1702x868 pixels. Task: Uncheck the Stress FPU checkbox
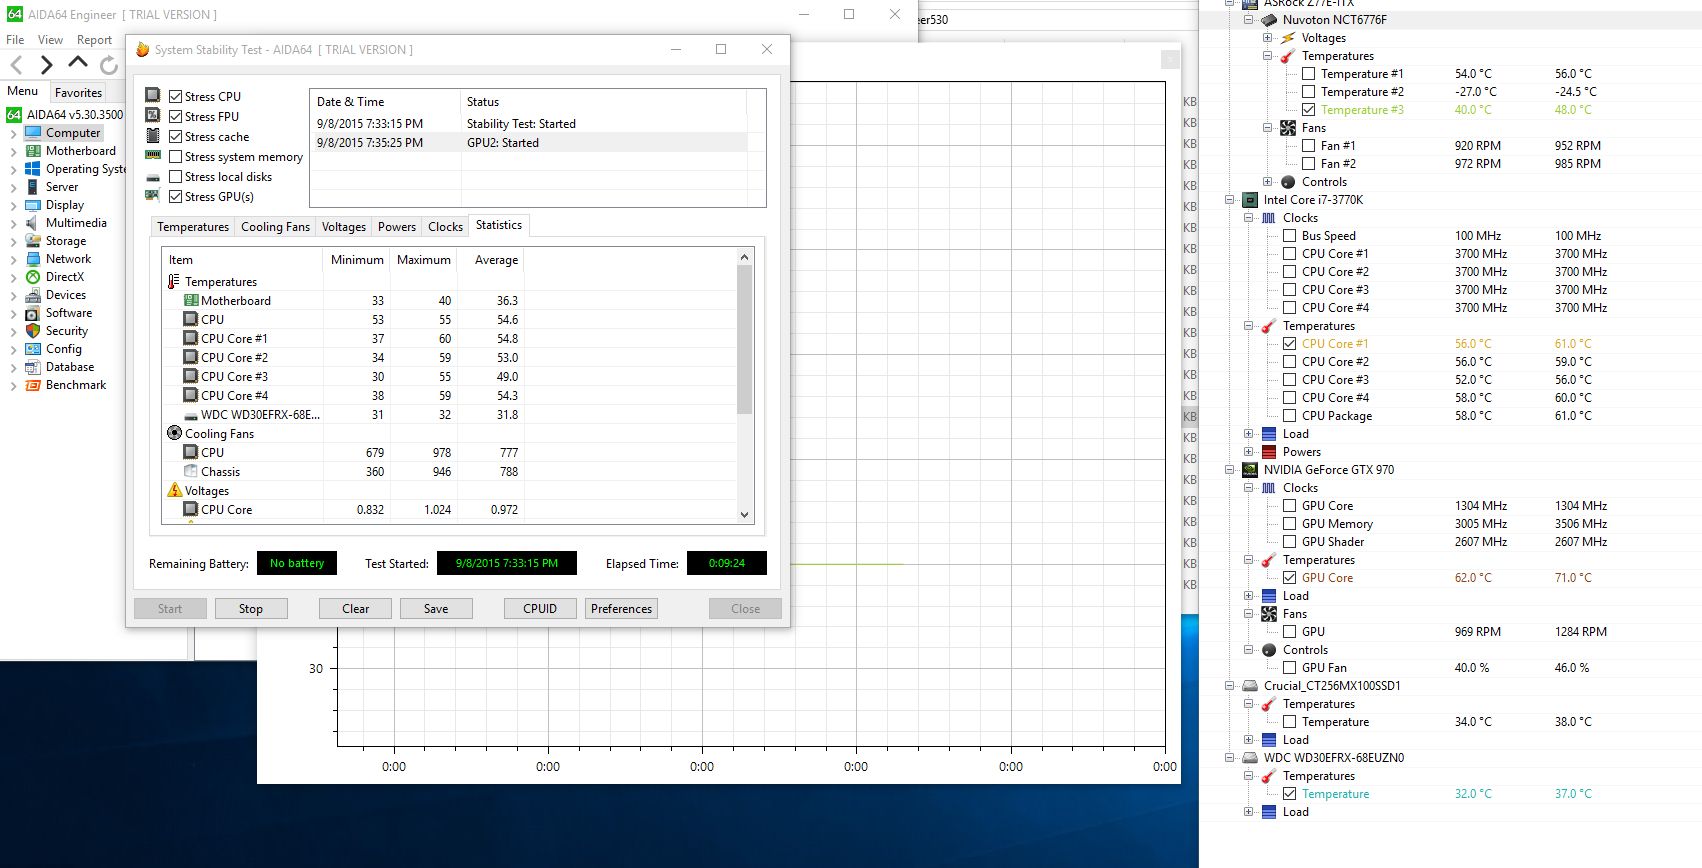click(x=175, y=117)
